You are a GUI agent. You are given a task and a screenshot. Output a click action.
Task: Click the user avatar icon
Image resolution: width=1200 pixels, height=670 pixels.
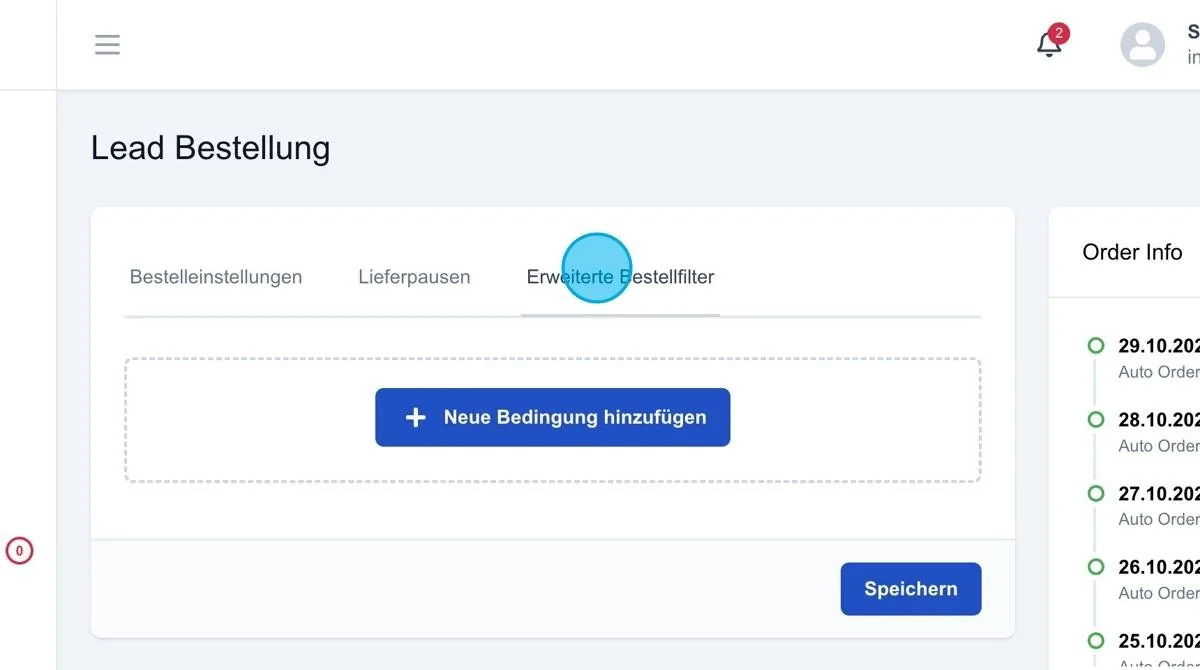click(x=1142, y=45)
